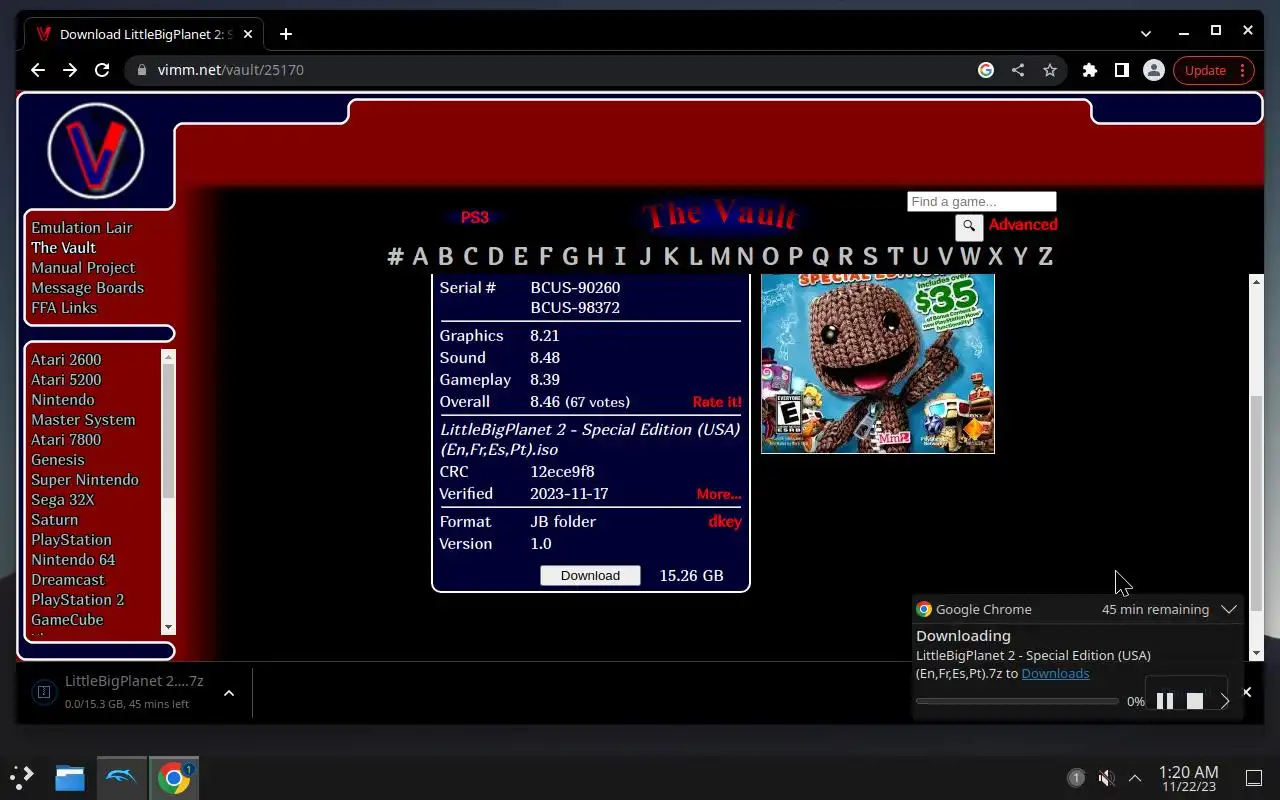The height and width of the screenshot is (800, 1280).
Task: Browse games starting with # symbol
Action: [395, 257]
